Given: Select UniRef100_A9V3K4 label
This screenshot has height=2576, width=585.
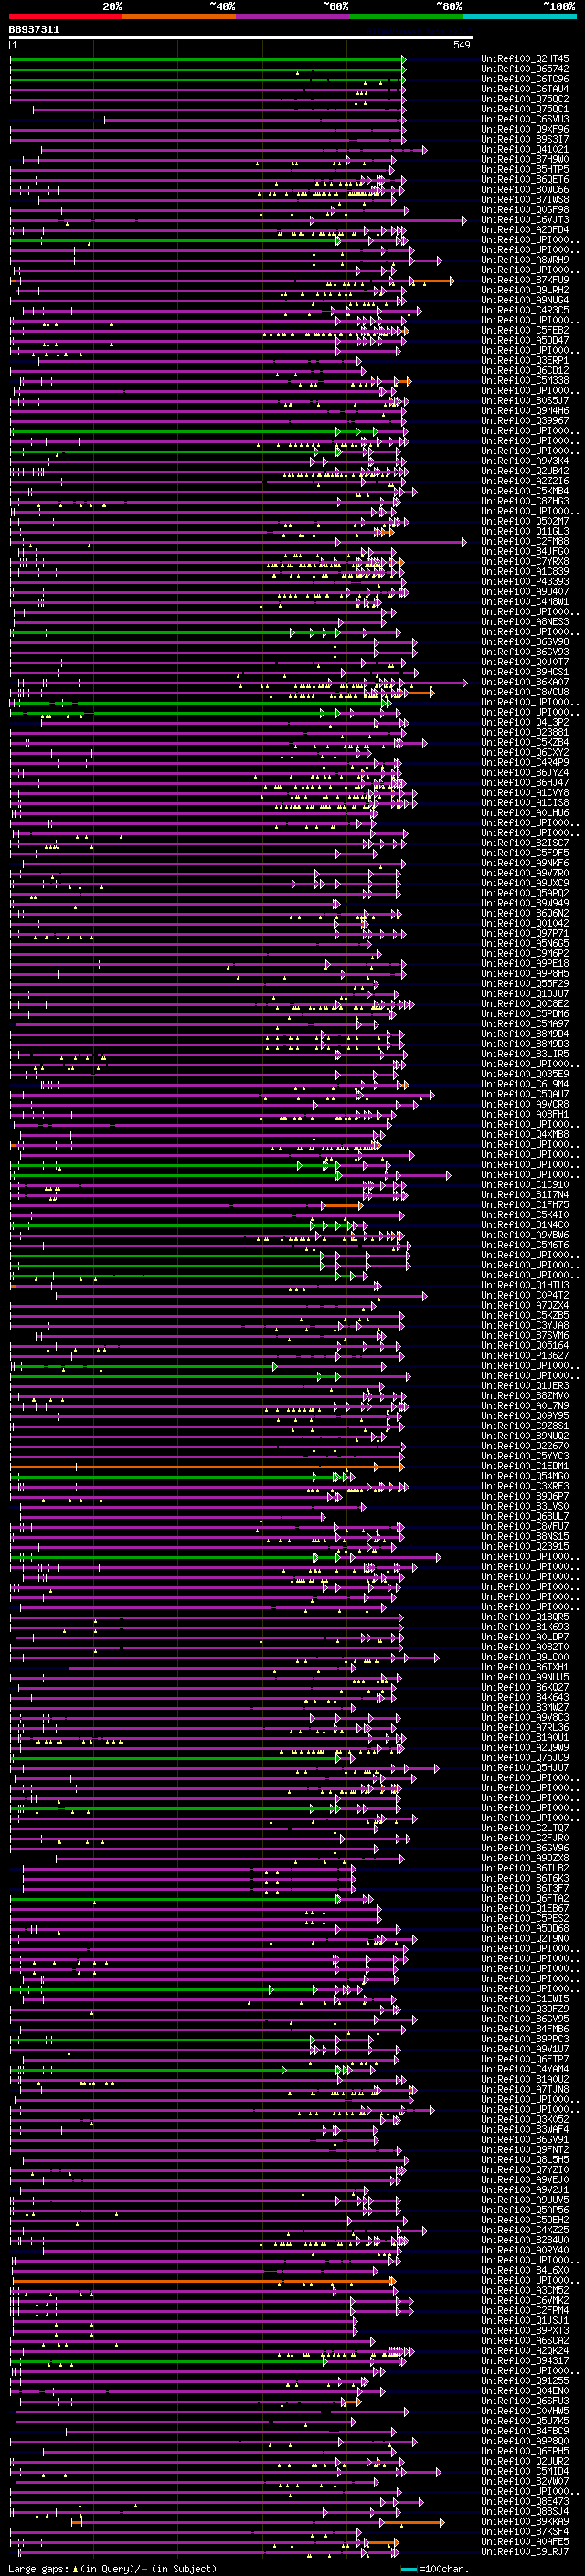Looking at the screenshot, I should click(x=524, y=461).
